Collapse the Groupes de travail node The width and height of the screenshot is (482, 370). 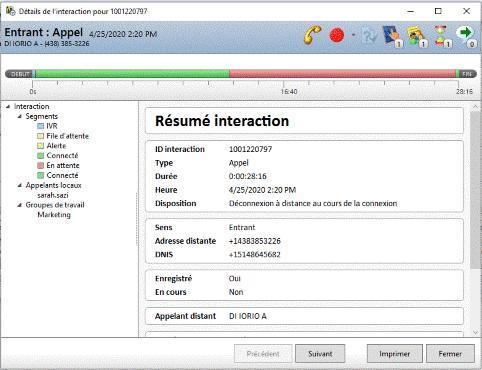[19, 205]
